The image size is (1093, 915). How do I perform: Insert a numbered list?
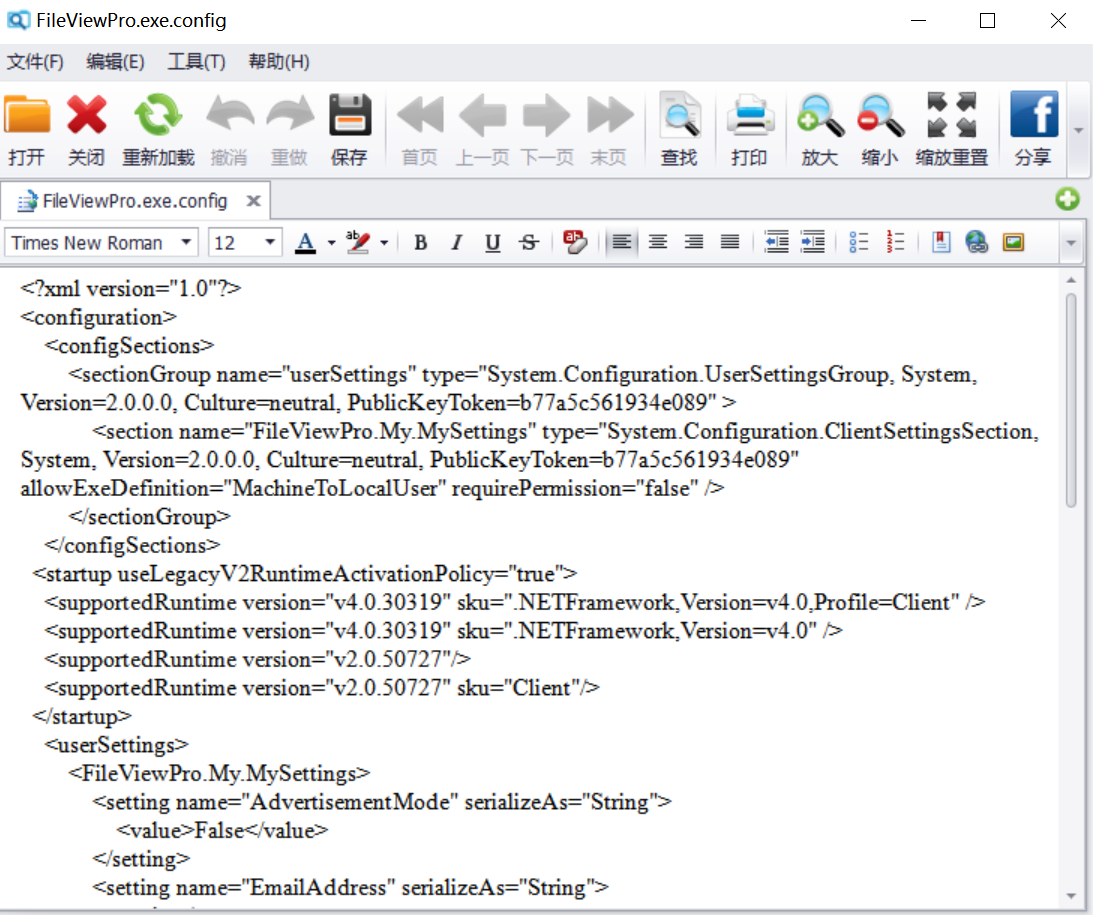tap(895, 243)
